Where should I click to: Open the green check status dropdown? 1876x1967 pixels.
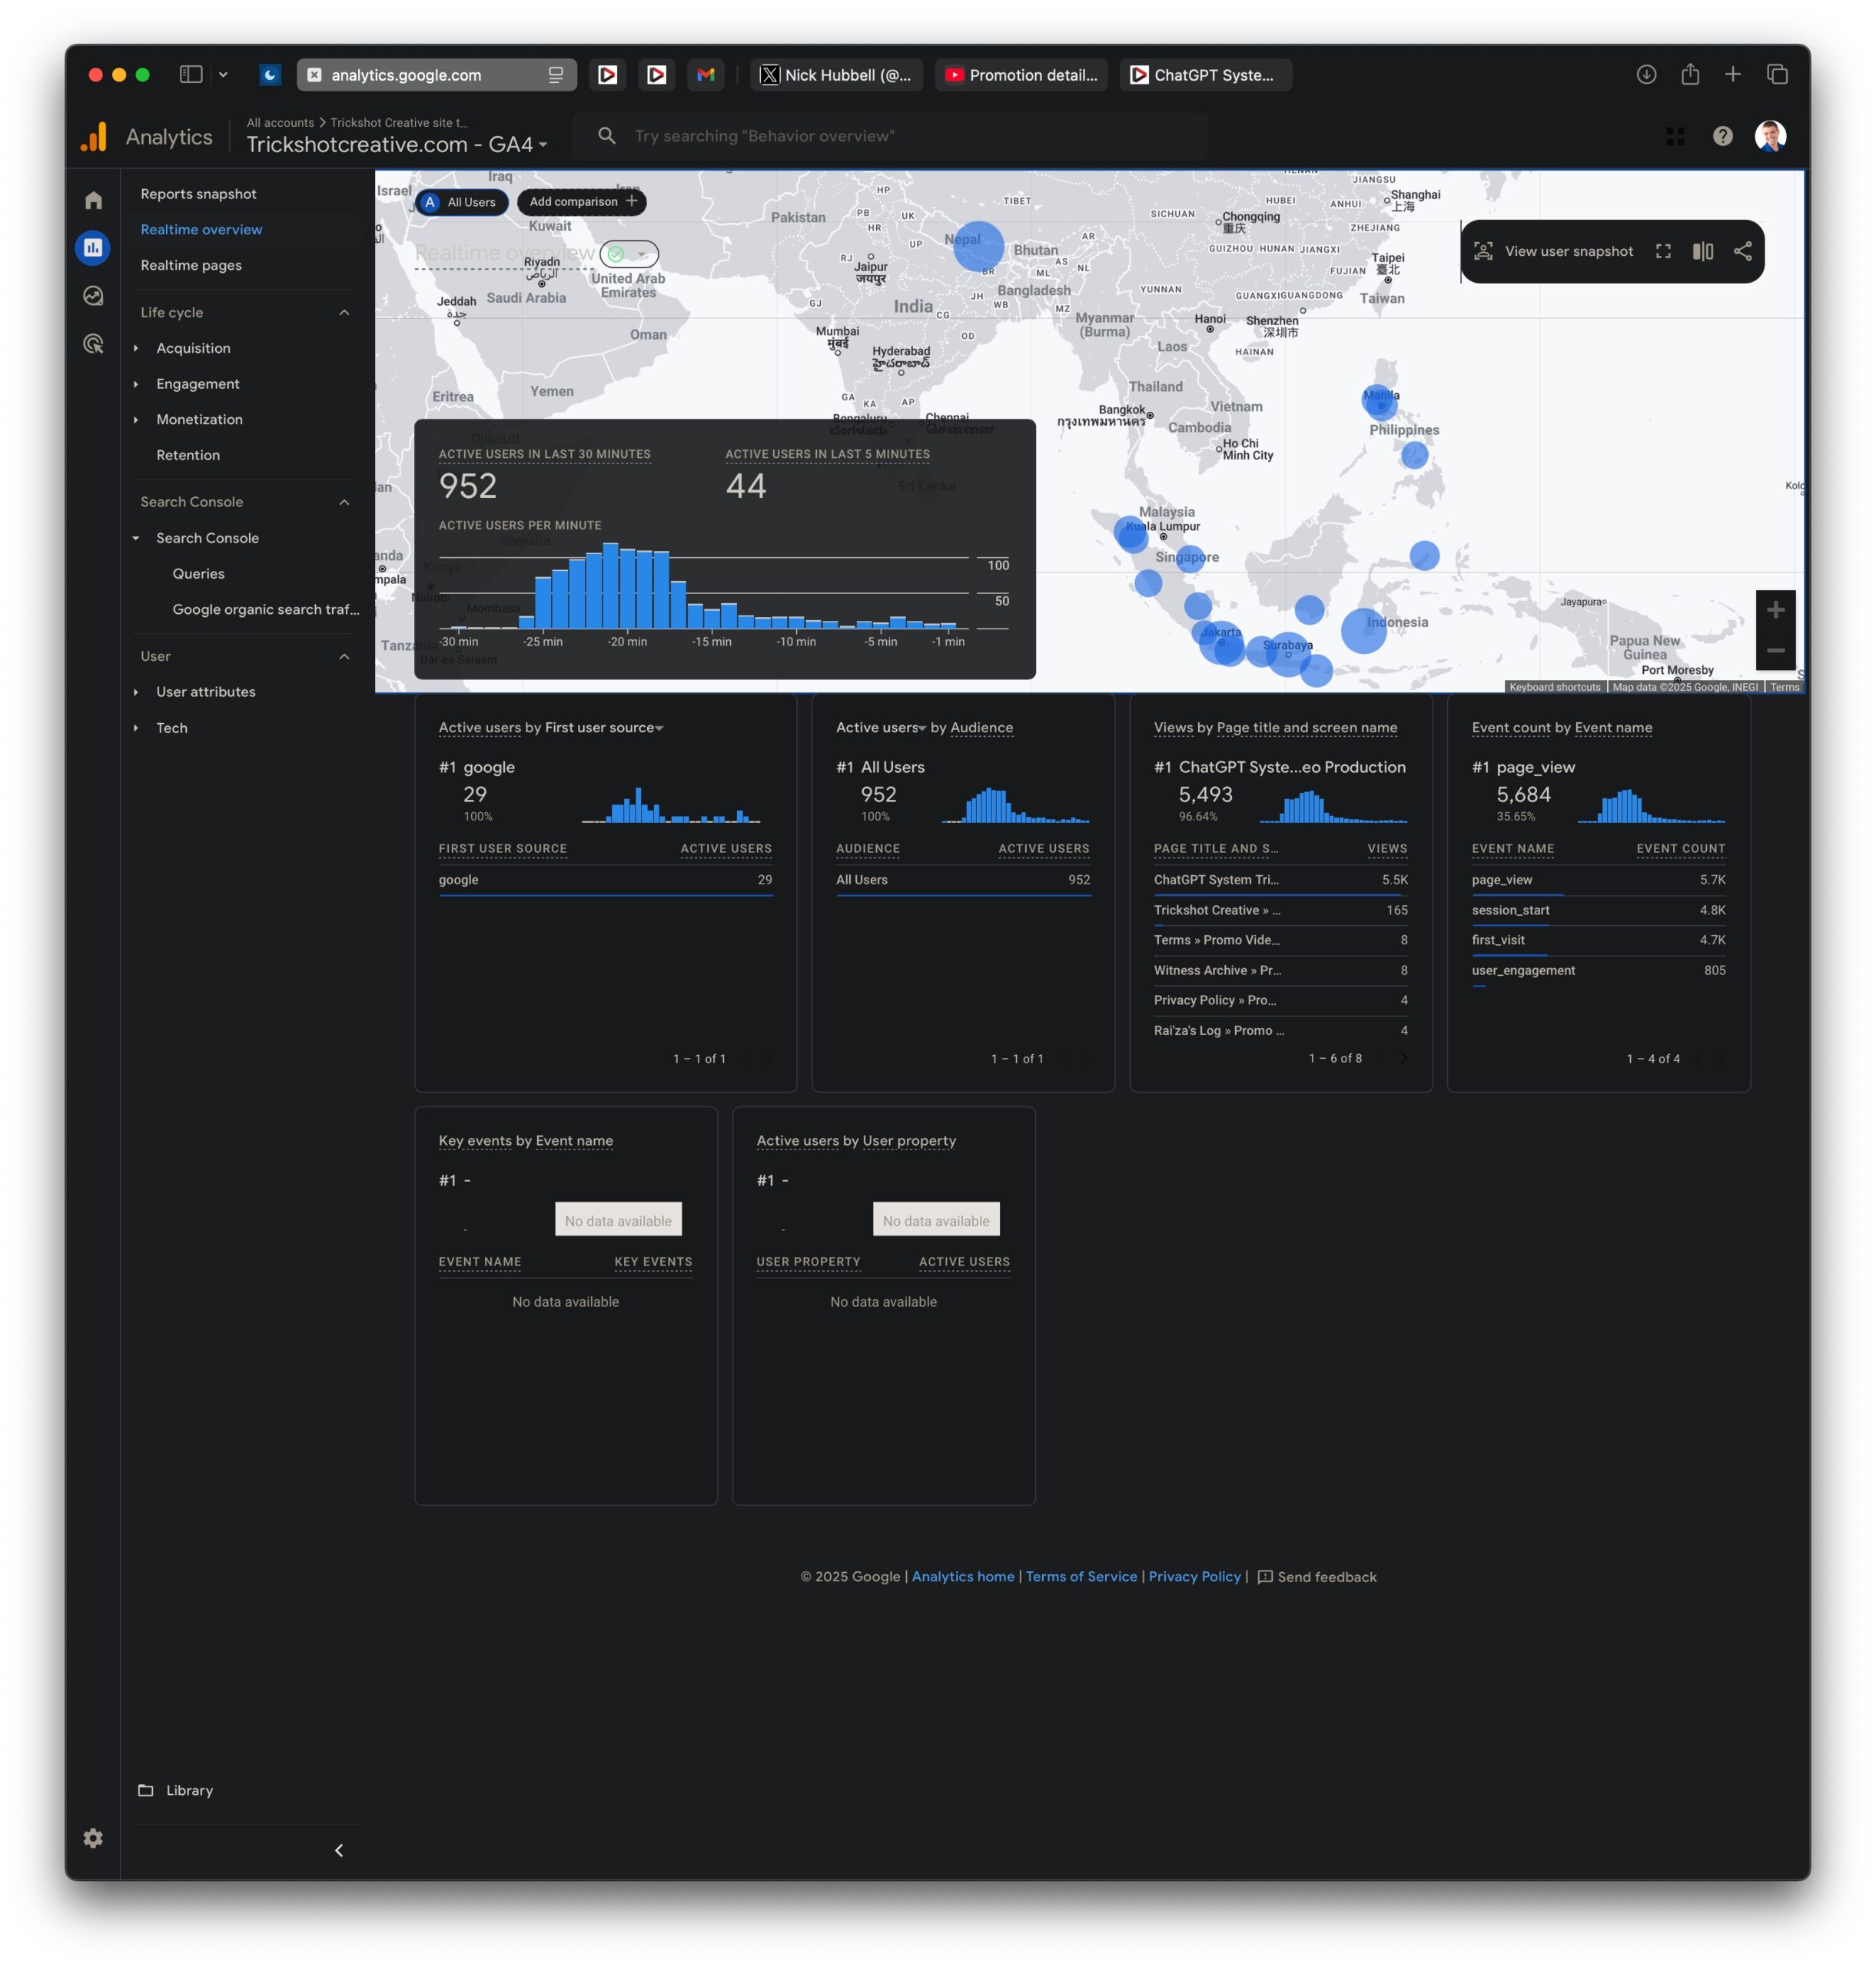coord(629,254)
